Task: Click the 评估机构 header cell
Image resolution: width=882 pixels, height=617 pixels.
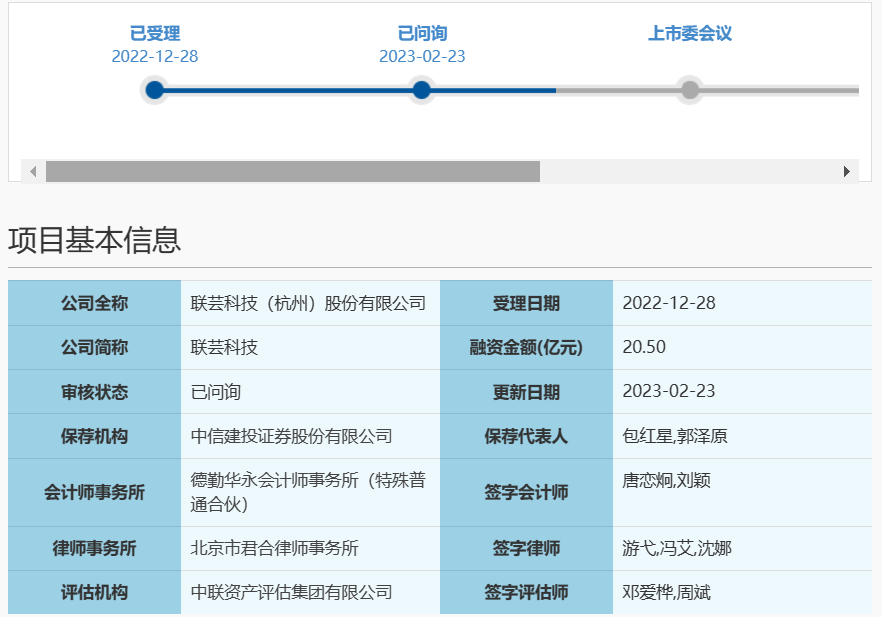Action: click(x=94, y=592)
